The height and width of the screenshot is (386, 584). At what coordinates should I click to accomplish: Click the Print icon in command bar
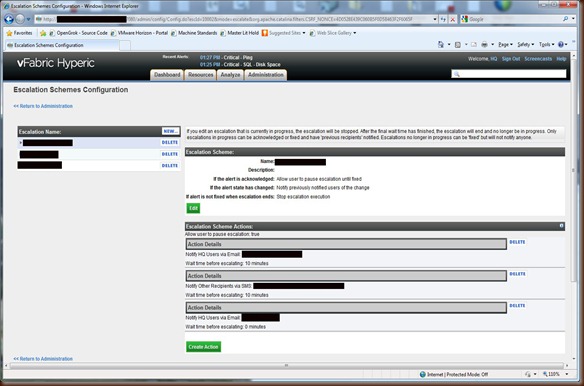pos(484,45)
